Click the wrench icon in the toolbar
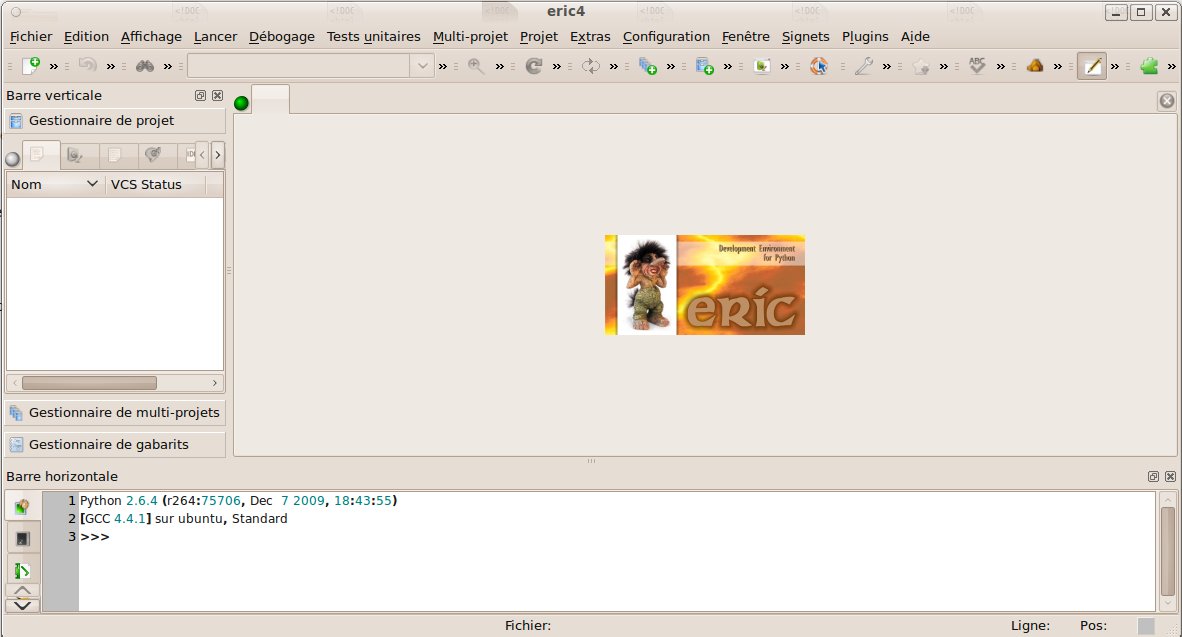This screenshot has height=637, width=1182. pyautogui.click(x=864, y=66)
